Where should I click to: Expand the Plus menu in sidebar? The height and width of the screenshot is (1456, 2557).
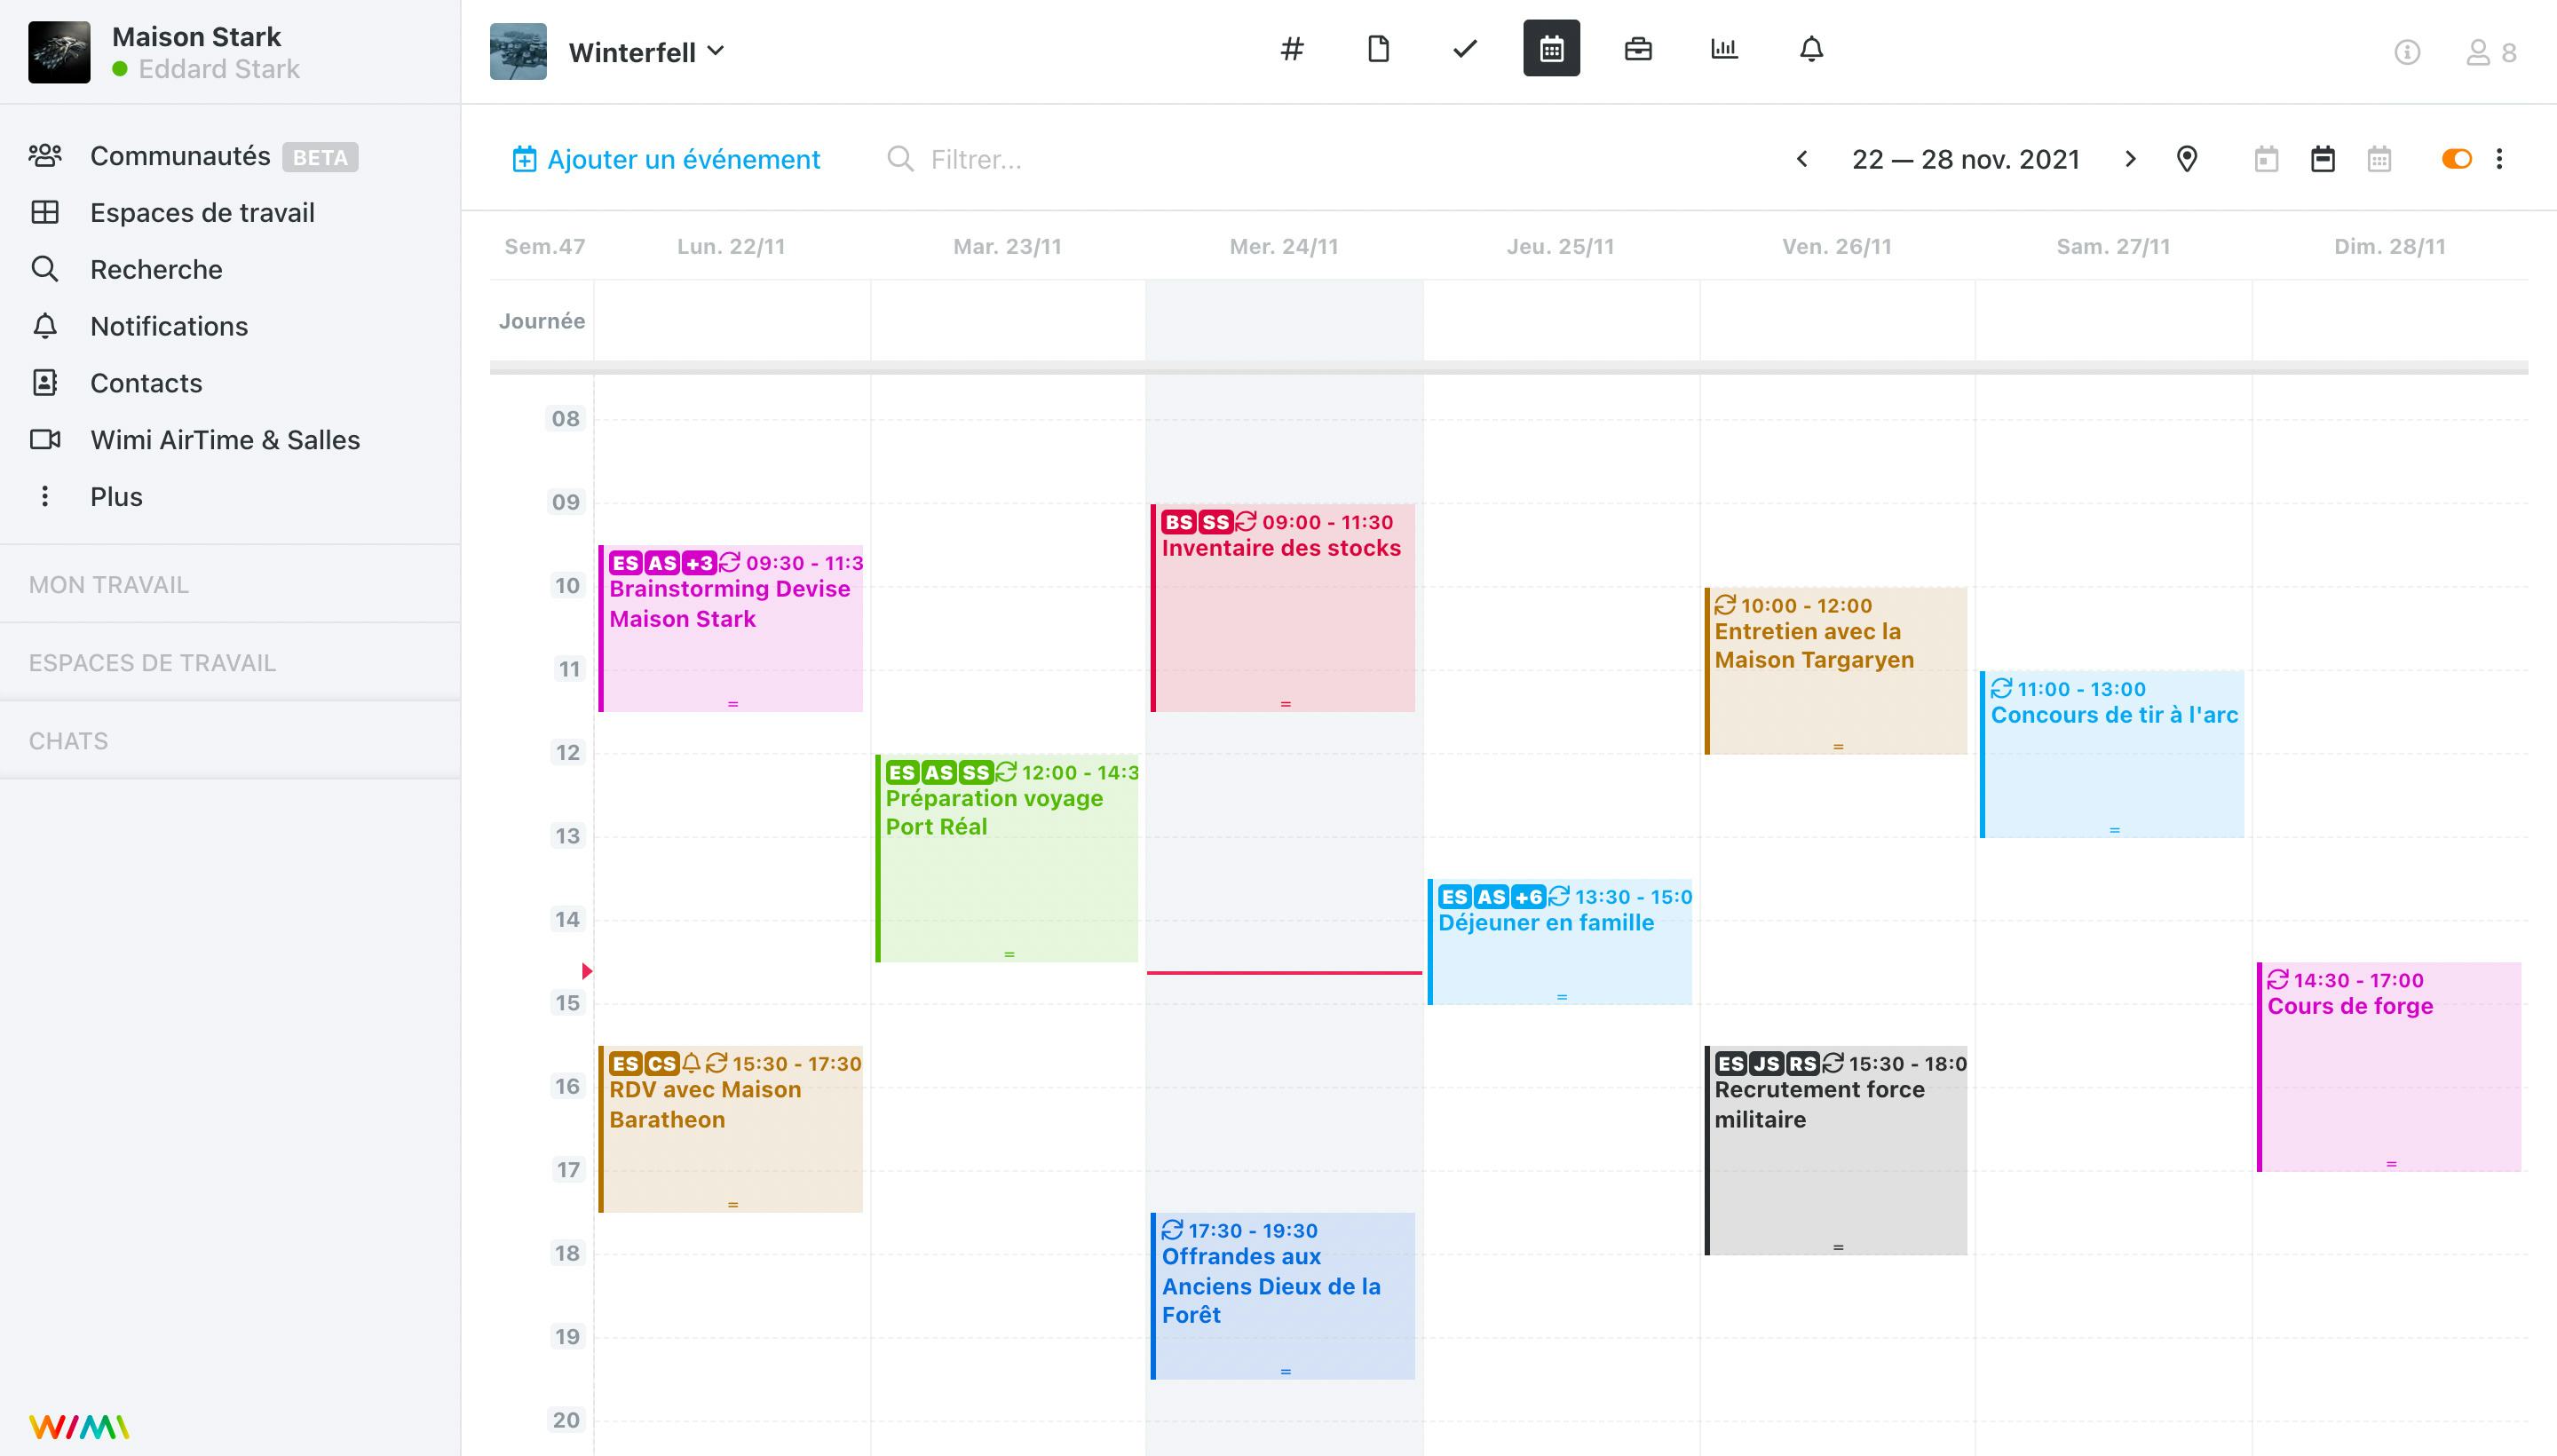click(x=116, y=497)
